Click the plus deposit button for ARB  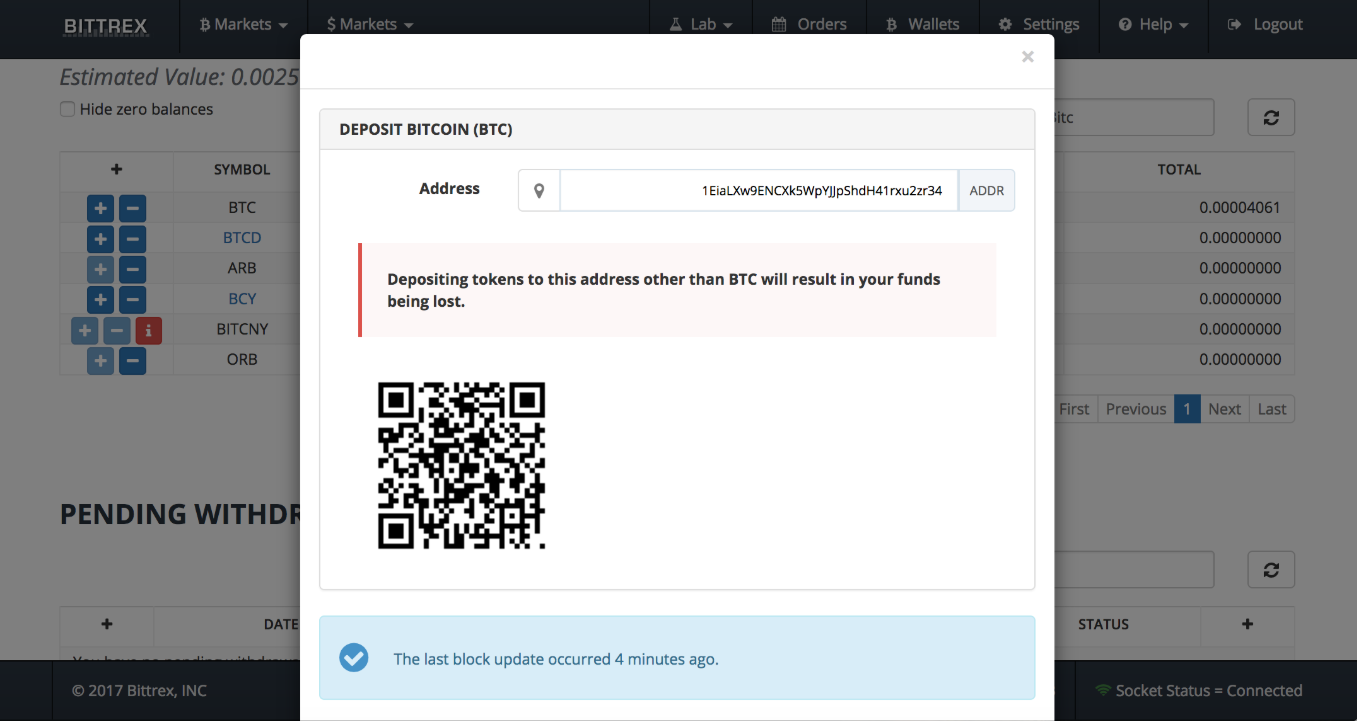[x=100, y=269]
